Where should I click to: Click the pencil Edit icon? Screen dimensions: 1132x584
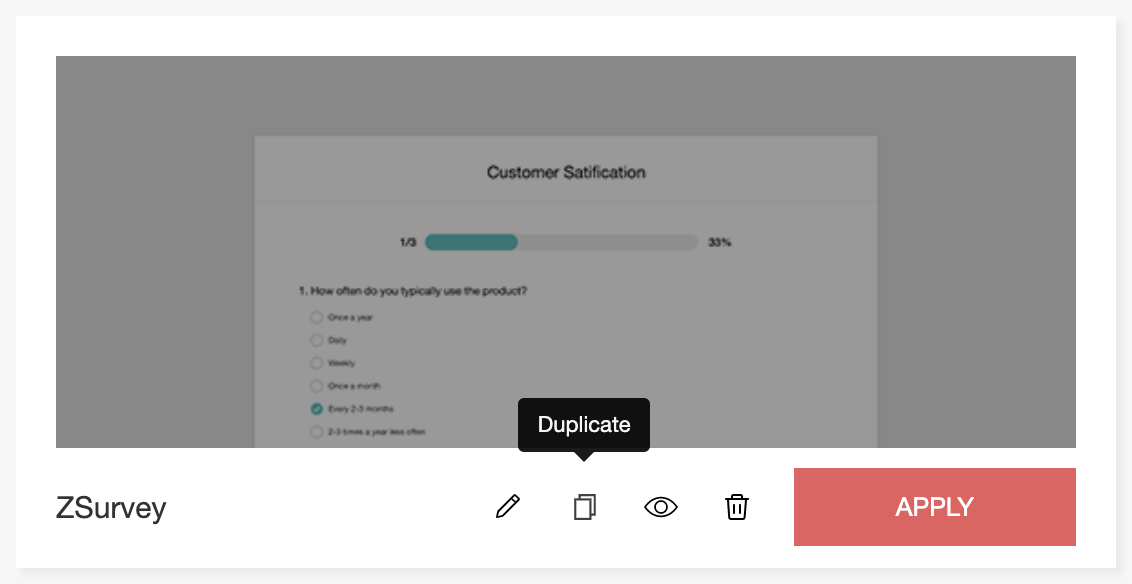508,507
